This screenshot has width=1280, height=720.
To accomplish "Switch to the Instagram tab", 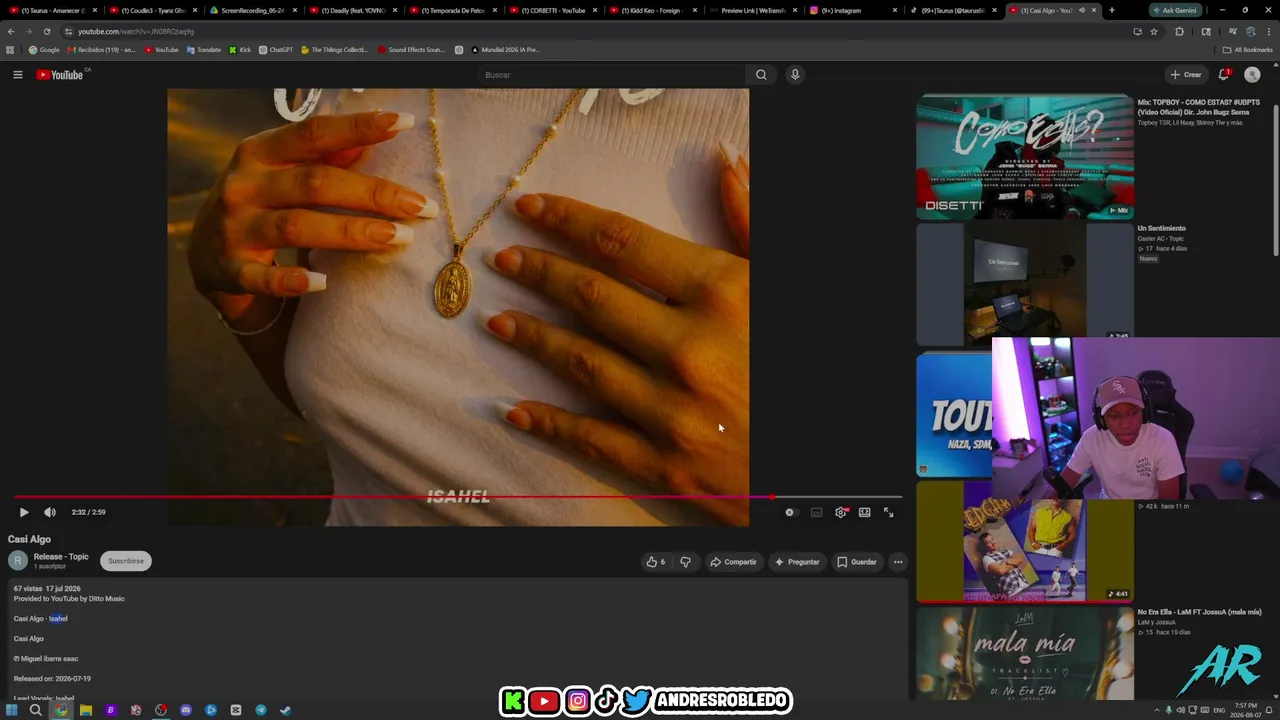I will (852, 10).
